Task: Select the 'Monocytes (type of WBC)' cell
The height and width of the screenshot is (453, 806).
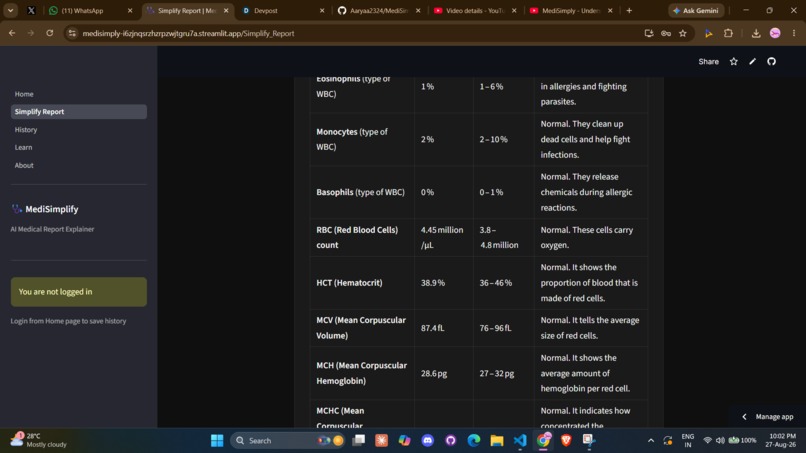Action: [x=362, y=139]
